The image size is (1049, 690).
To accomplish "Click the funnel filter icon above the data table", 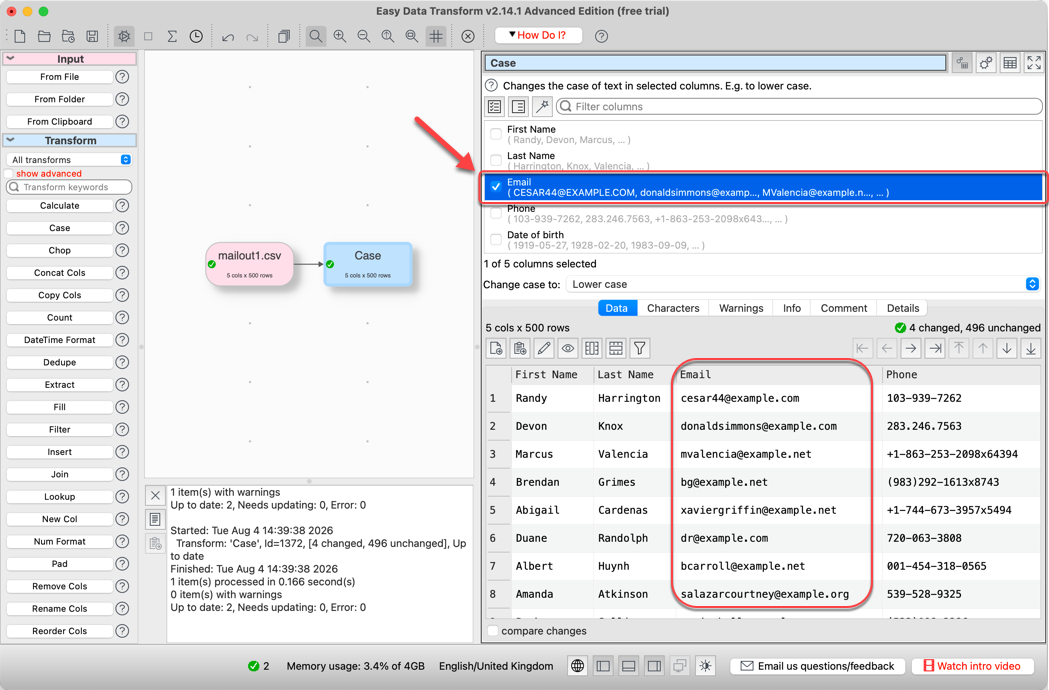I will point(640,348).
